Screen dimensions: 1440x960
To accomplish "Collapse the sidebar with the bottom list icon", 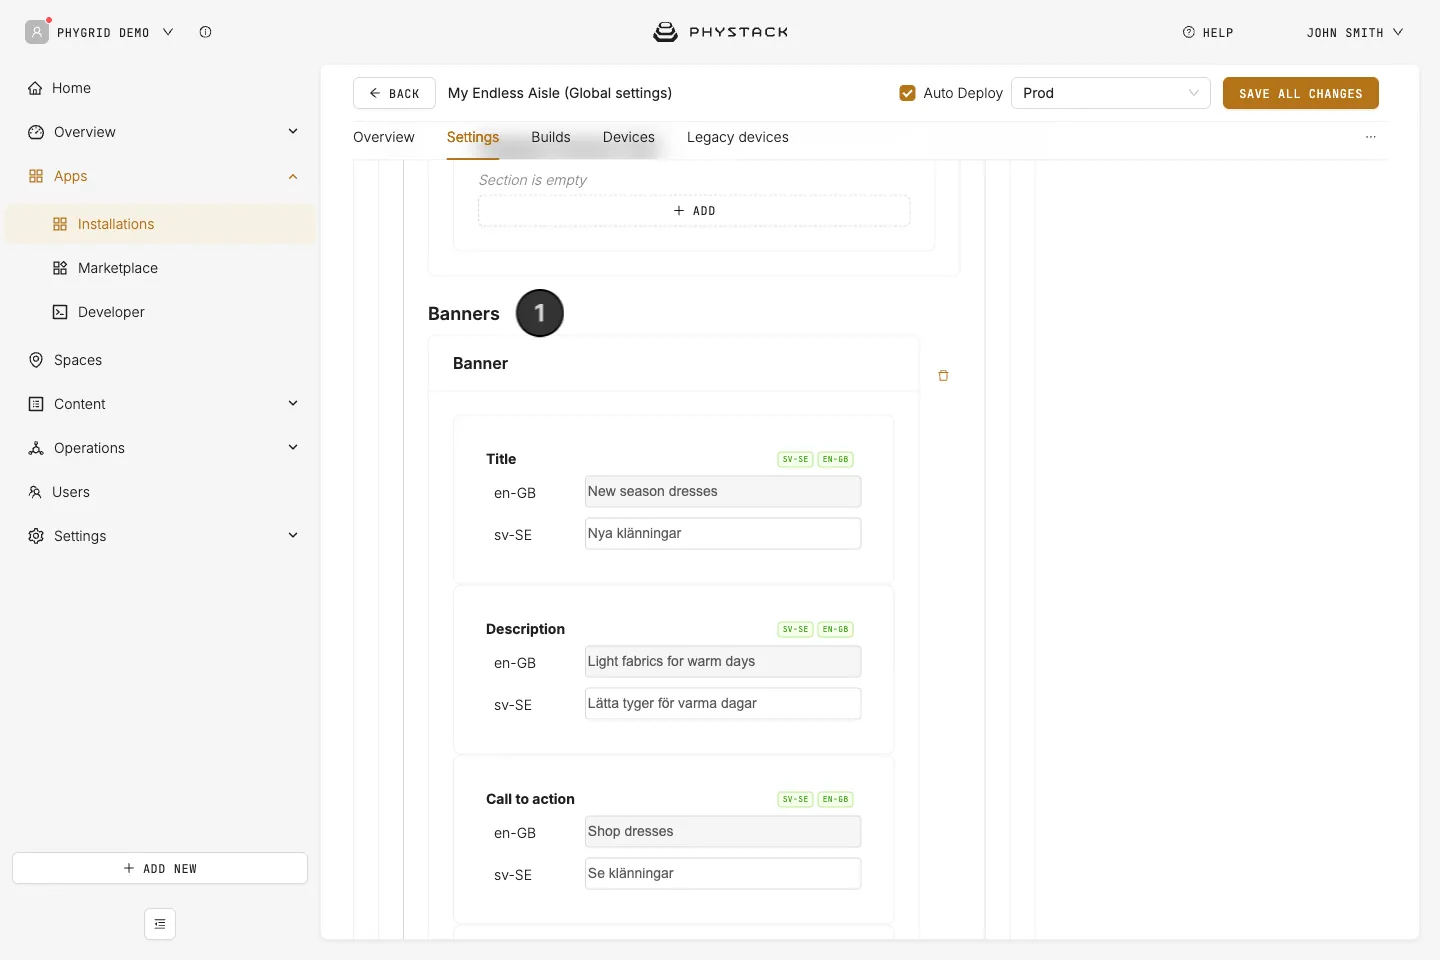I will point(160,924).
